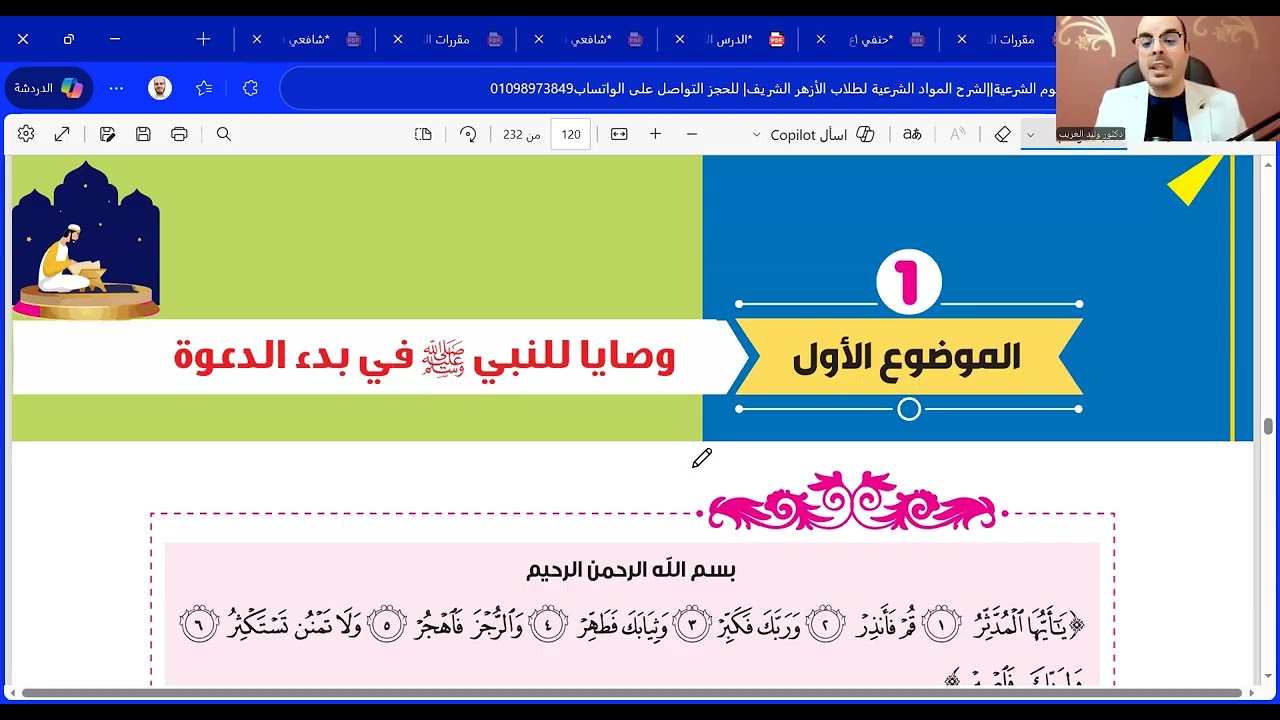Close the الدرس tab
Viewport: 1280px width, 720px height.
[x=680, y=40]
